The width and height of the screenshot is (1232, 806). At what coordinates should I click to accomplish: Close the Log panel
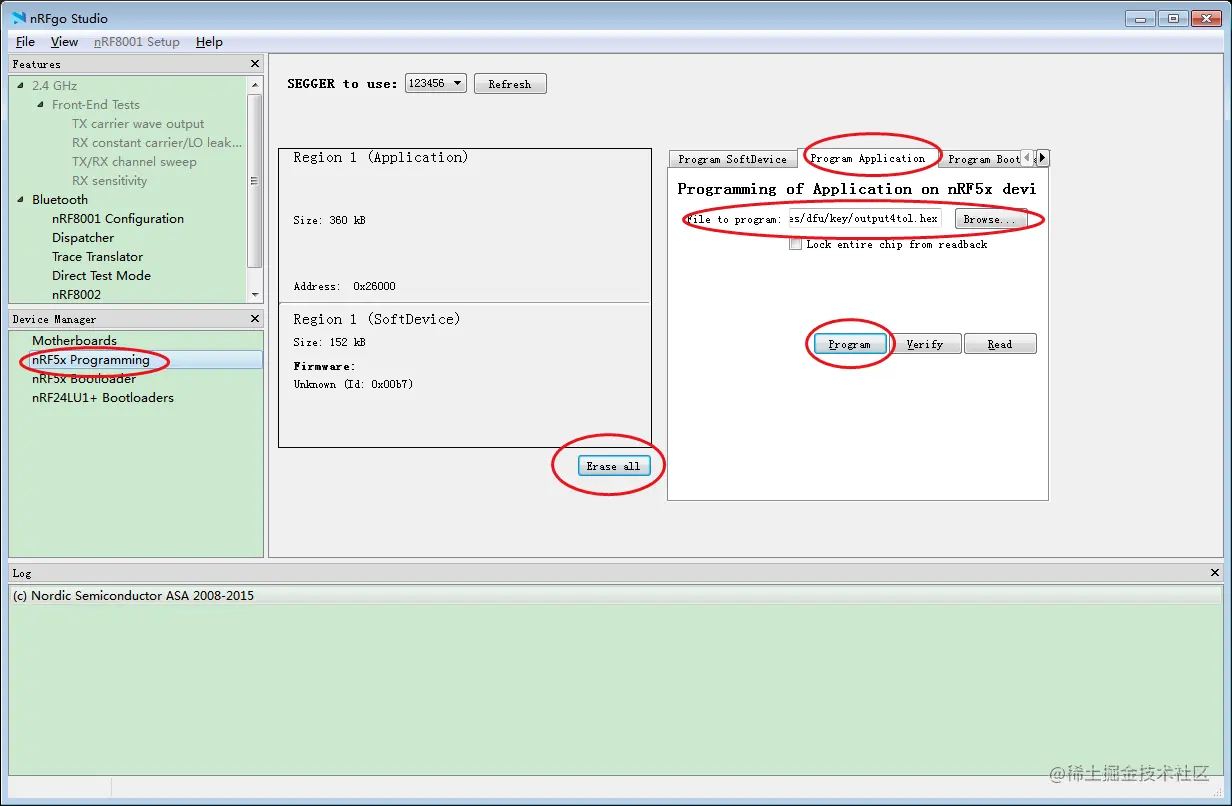1215,573
